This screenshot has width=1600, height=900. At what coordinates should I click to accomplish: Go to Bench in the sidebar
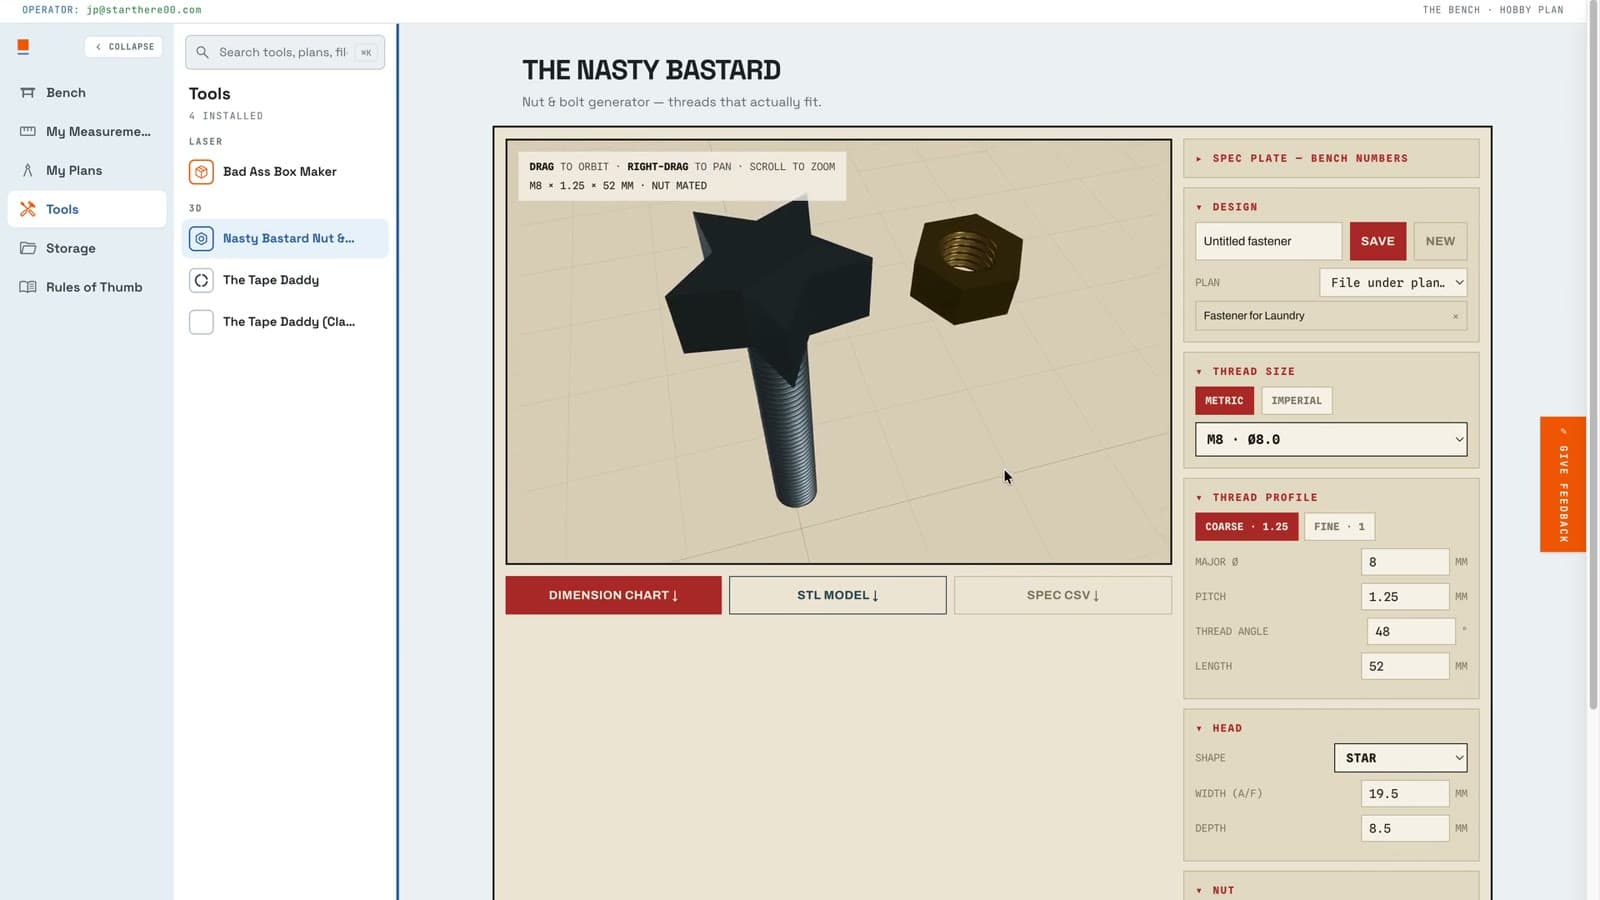(87, 92)
